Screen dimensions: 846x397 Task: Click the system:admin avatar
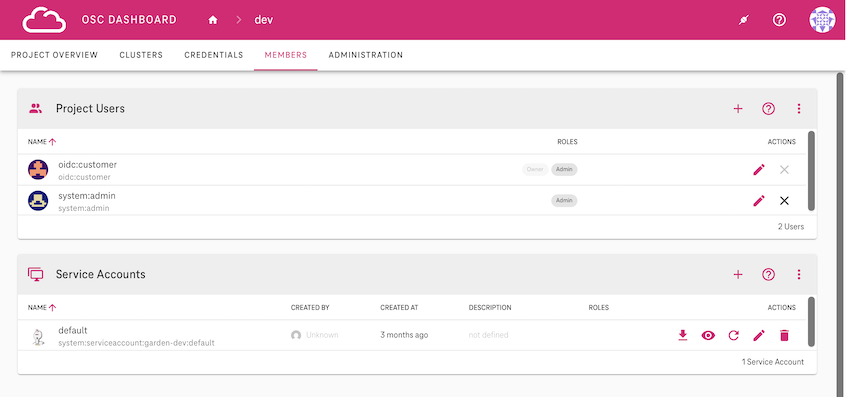click(38, 201)
